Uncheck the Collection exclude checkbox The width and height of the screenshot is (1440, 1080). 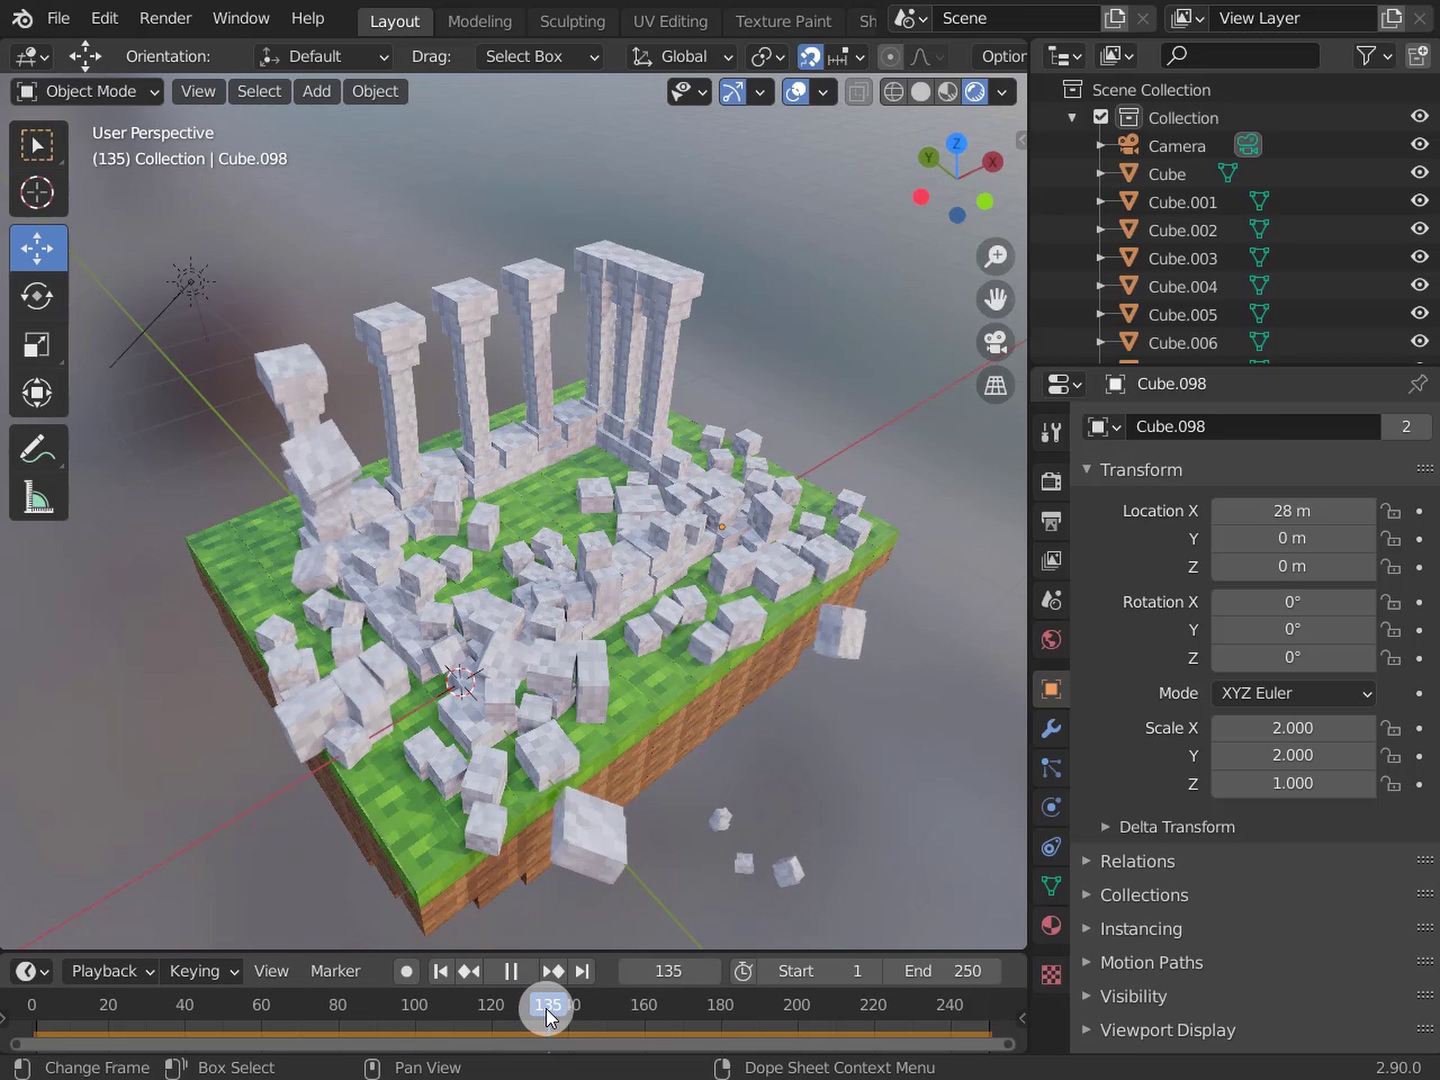[1101, 117]
